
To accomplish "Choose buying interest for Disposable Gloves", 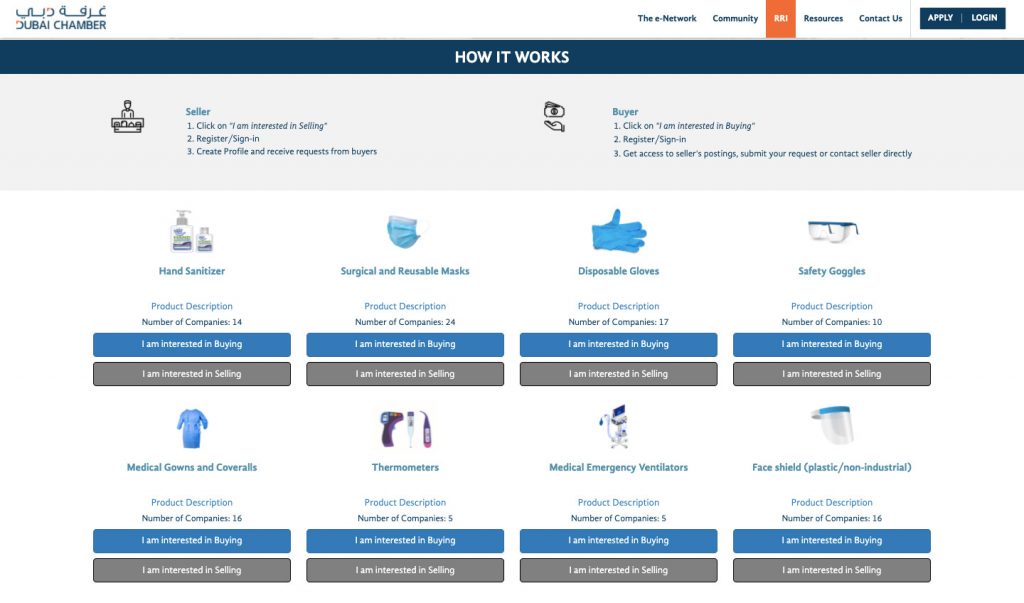I will [x=618, y=344].
